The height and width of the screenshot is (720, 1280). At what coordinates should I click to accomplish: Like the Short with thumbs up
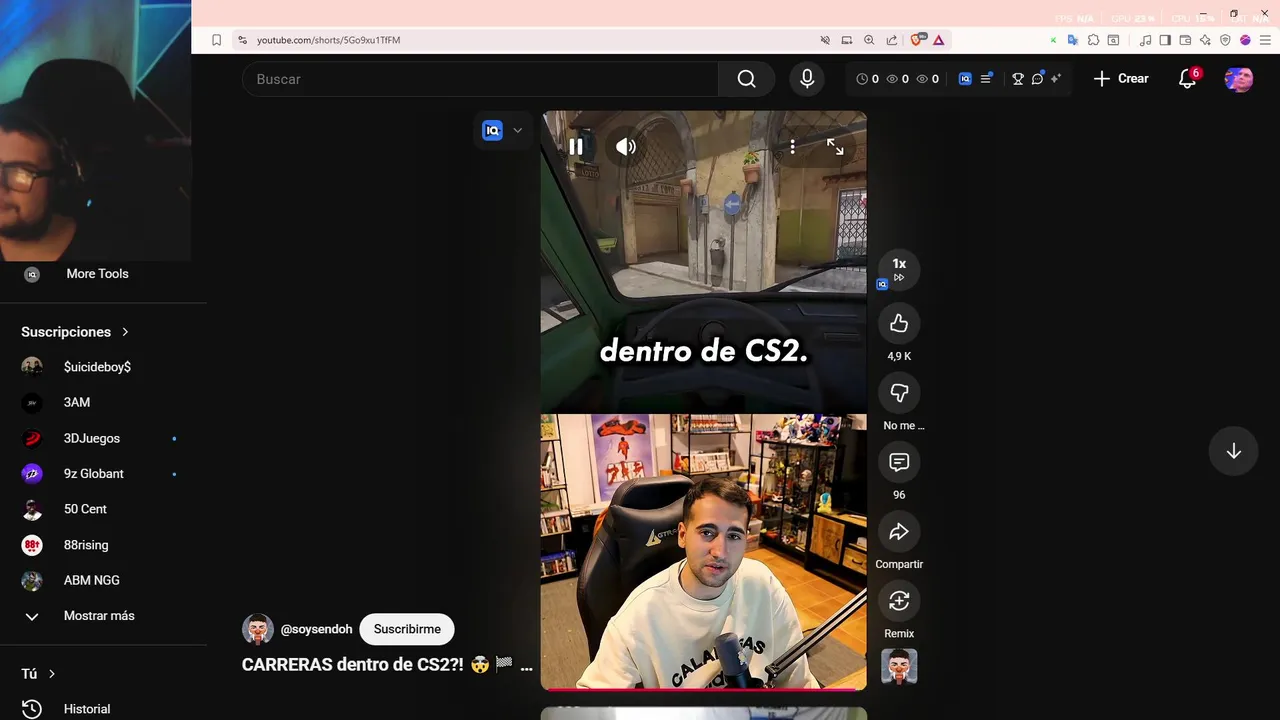coord(899,323)
